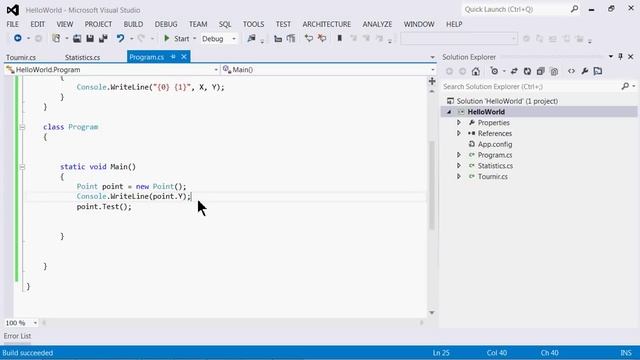
Task: Open the Error List panel tab
Action: (x=17, y=336)
